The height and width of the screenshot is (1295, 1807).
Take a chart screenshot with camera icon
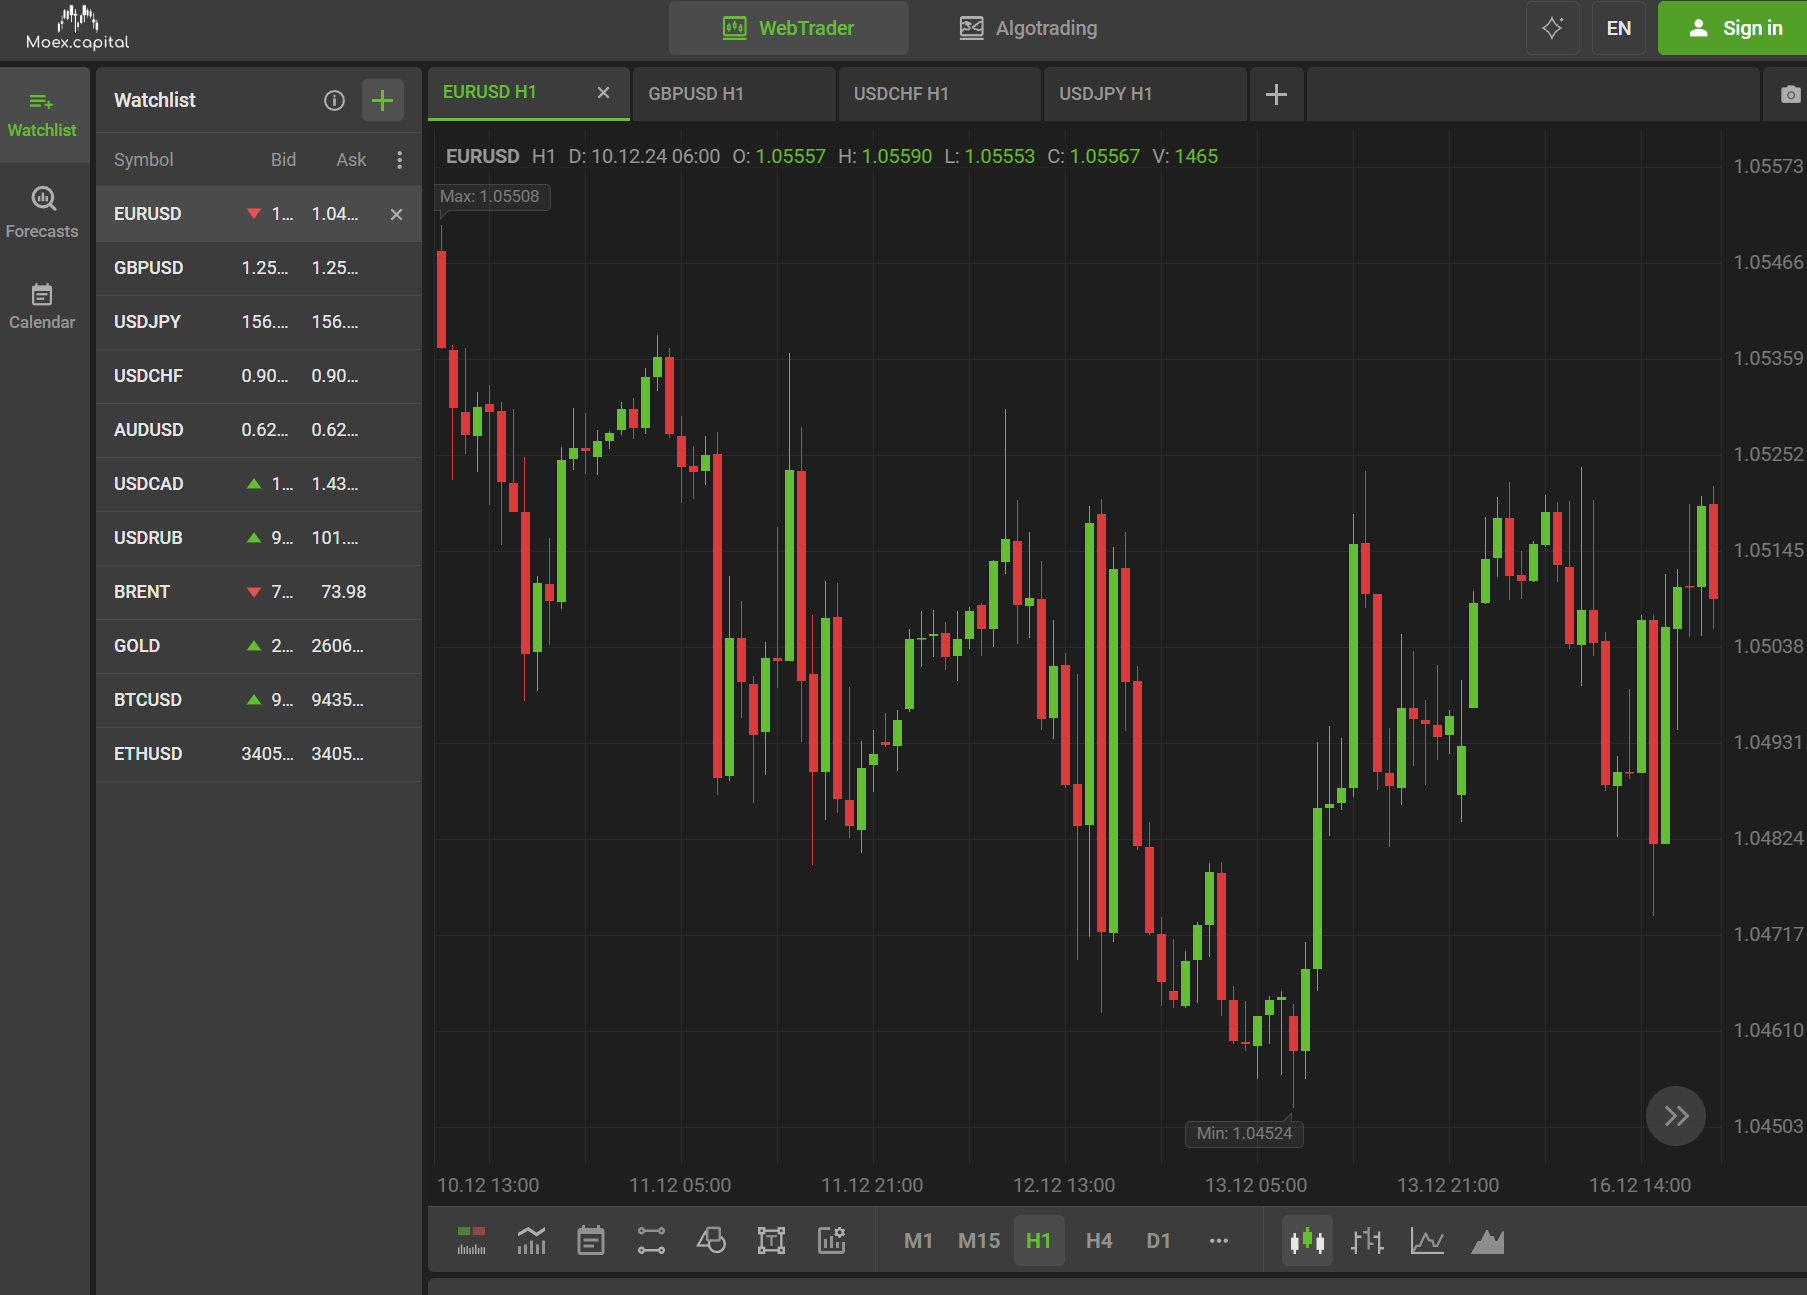pyautogui.click(x=1789, y=95)
